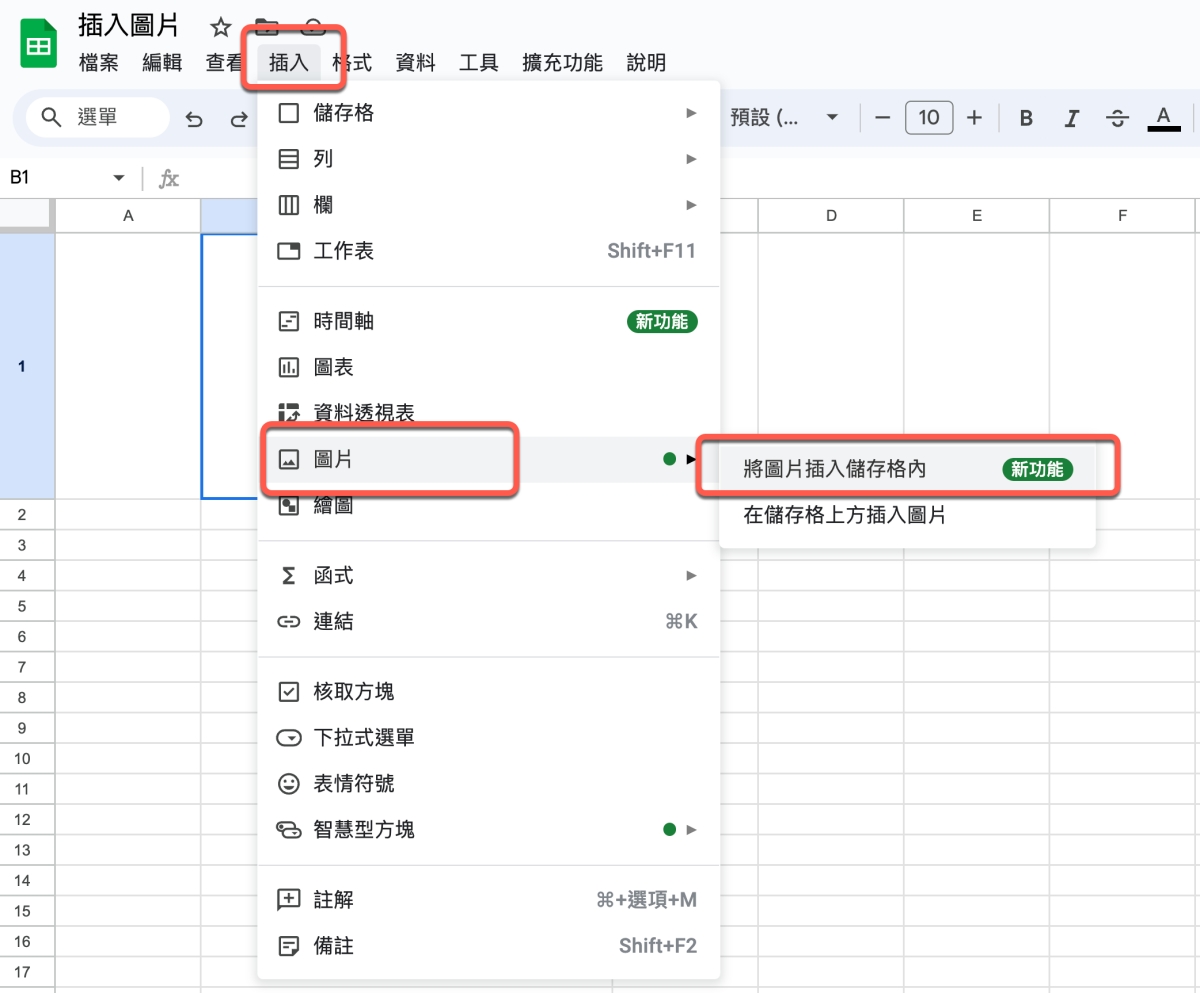Image resolution: width=1200 pixels, height=993 pixels.
Task: Choose 表情符號 from insert menu
Action: coord(488,783)
